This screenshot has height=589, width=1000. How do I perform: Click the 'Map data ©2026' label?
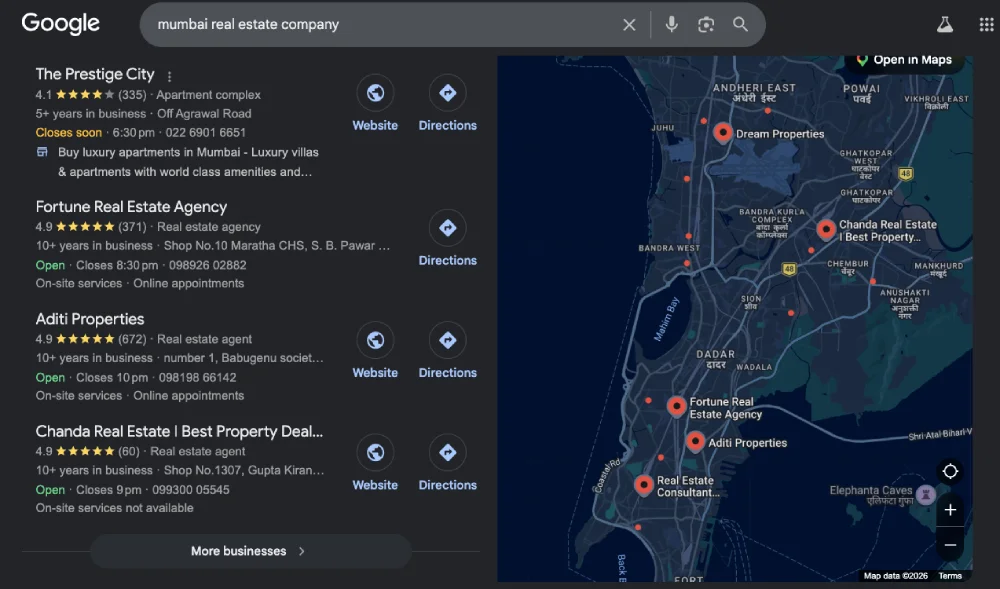[895, 576]
